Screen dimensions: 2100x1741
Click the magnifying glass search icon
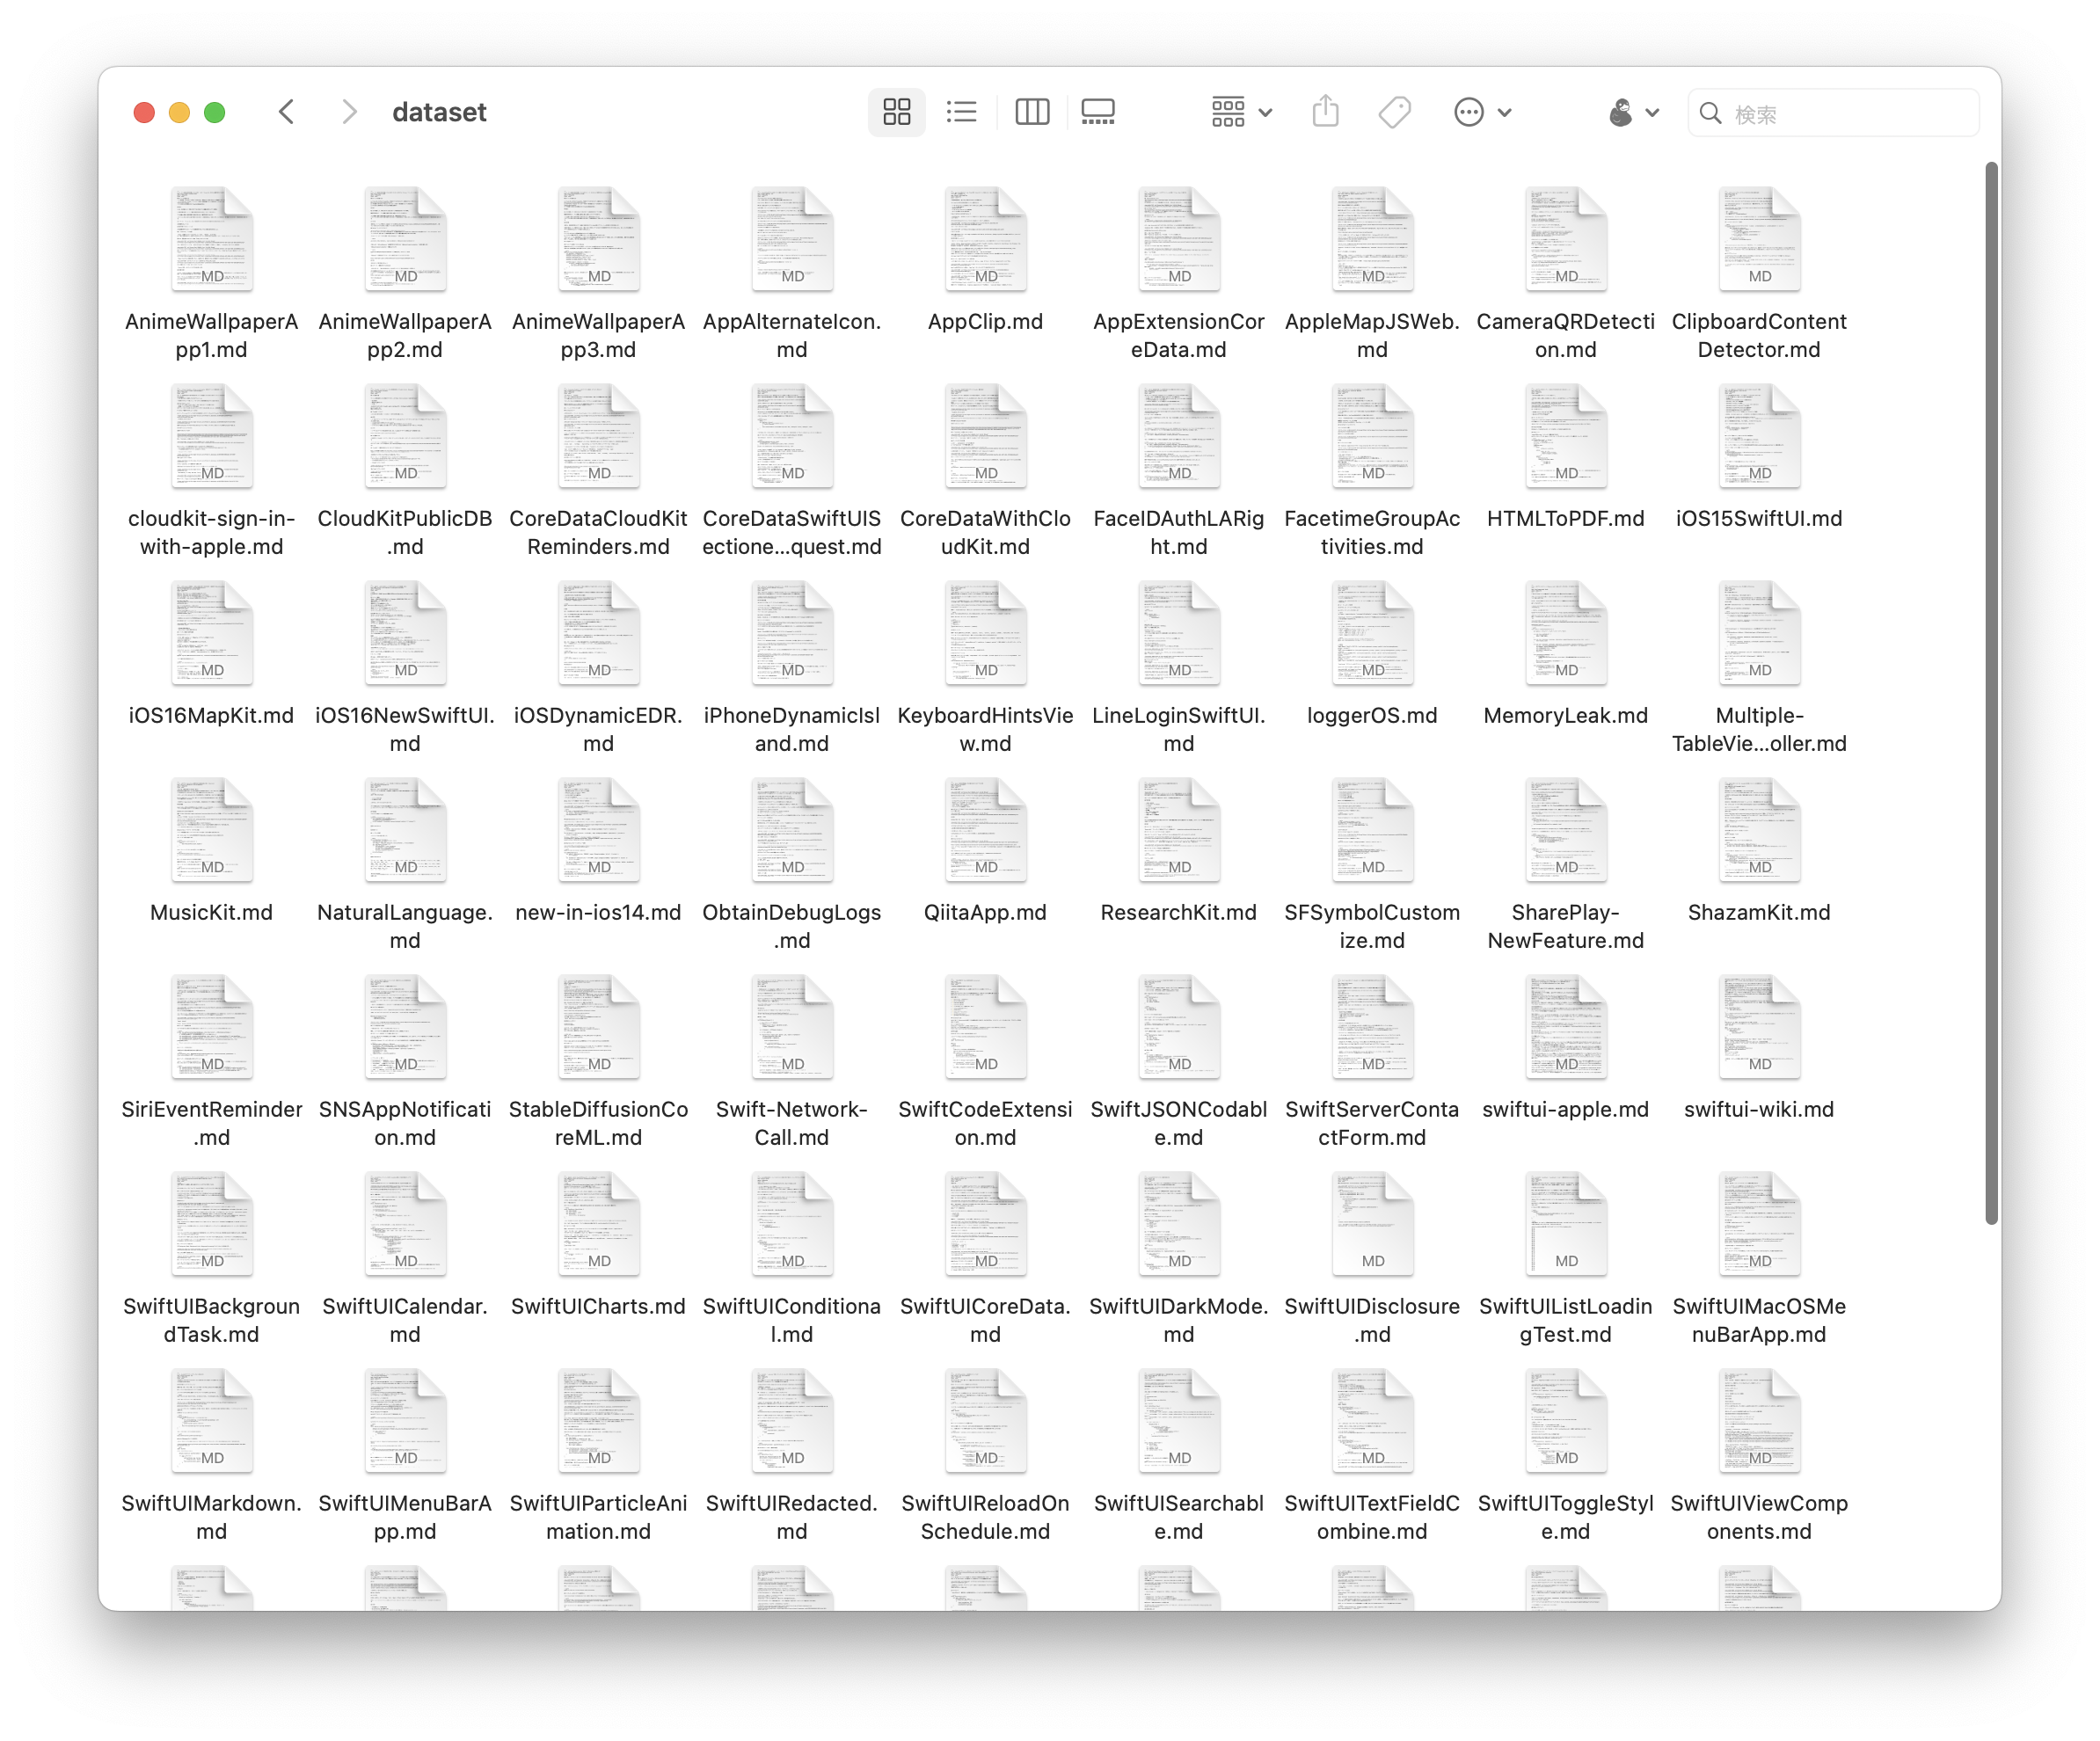(1710, 113)
